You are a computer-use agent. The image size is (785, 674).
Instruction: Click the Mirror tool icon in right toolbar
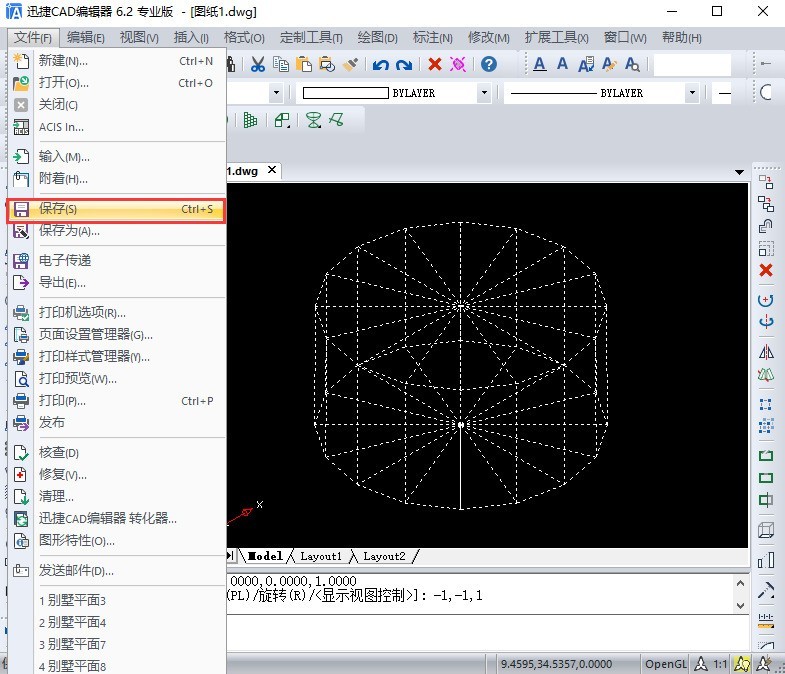[x=766, y=352]
